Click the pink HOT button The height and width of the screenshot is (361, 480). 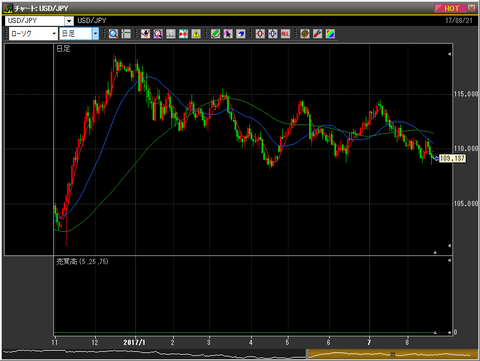click(x=450, y=8)
